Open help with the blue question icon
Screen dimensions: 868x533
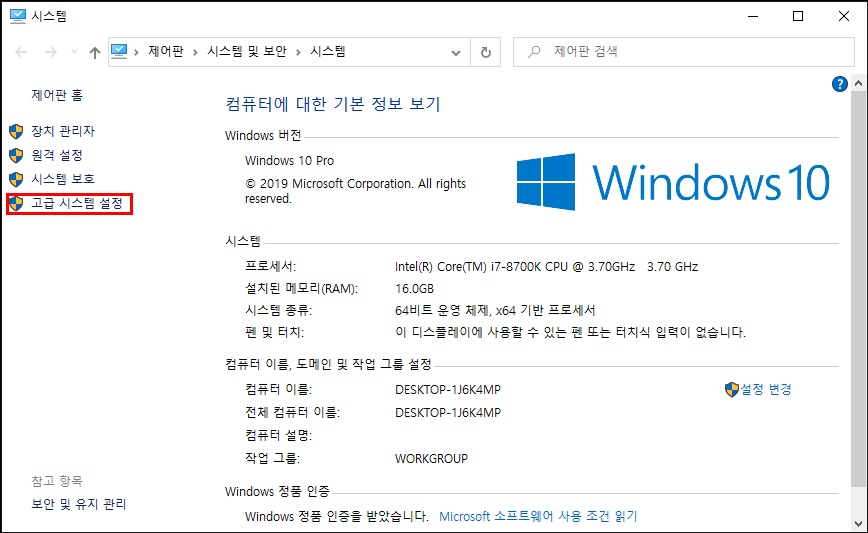839,84
